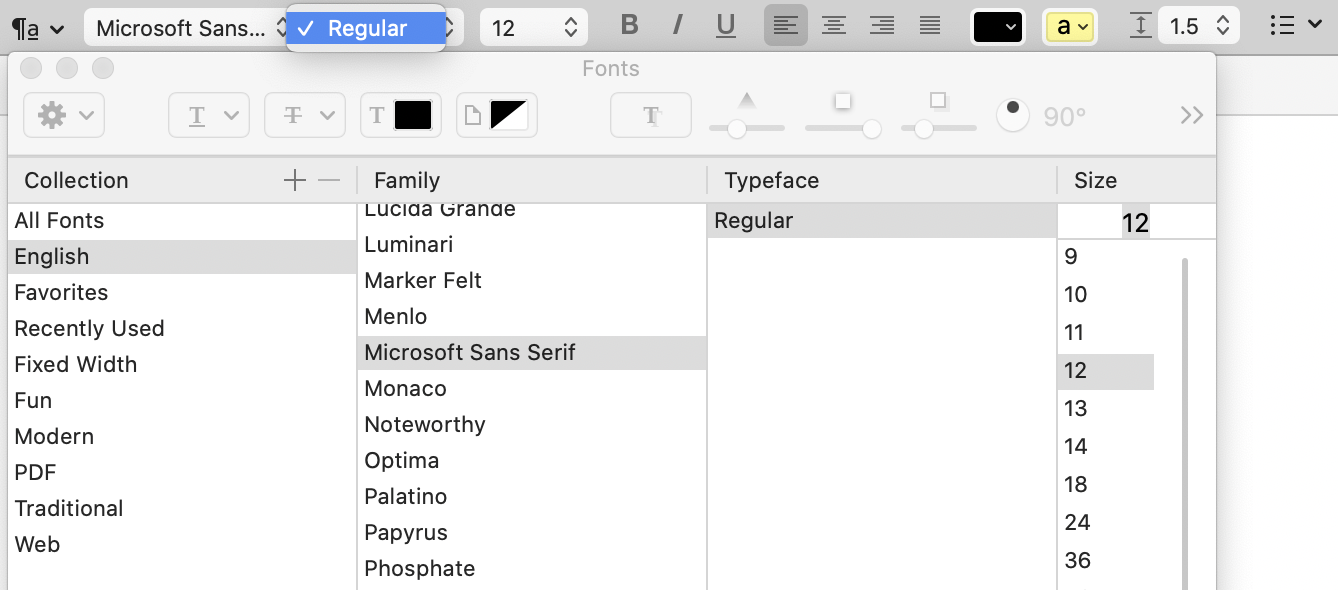Image resolution: width=1338 pixels, height=590 pixels.
Task: Select the English collection
Action: pyautogui.click(x=182, y=257)
